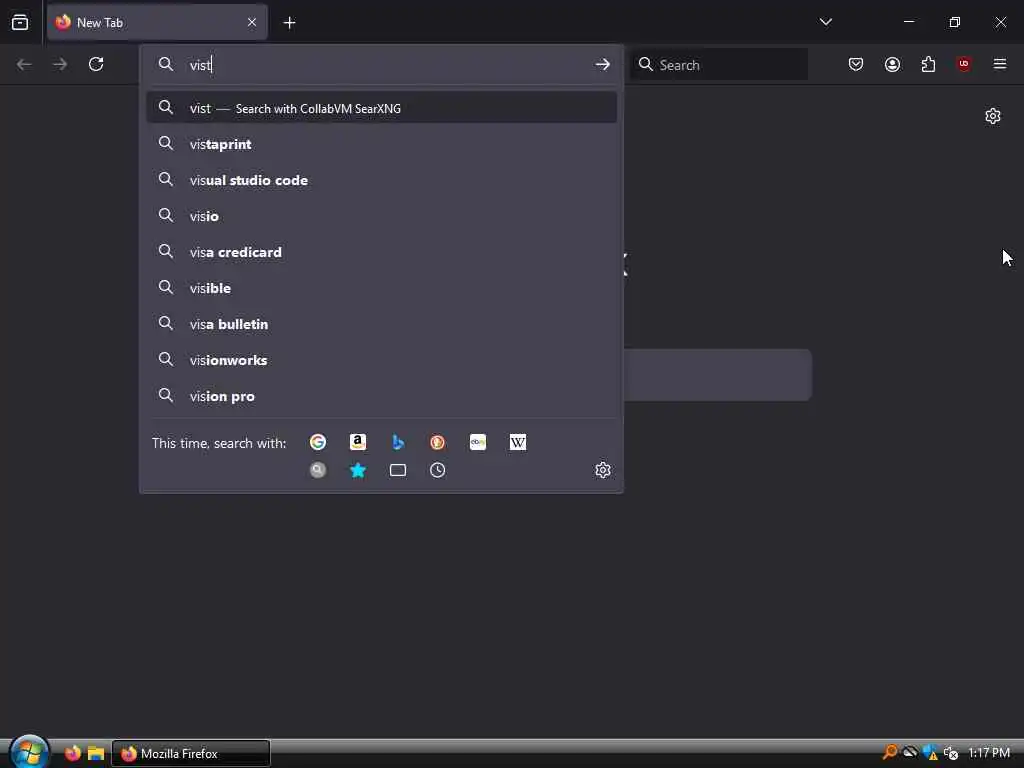The width and height of the screenshot is (1024, 768).
Task: Open the Firefox account menu
Action: [892, 64]
